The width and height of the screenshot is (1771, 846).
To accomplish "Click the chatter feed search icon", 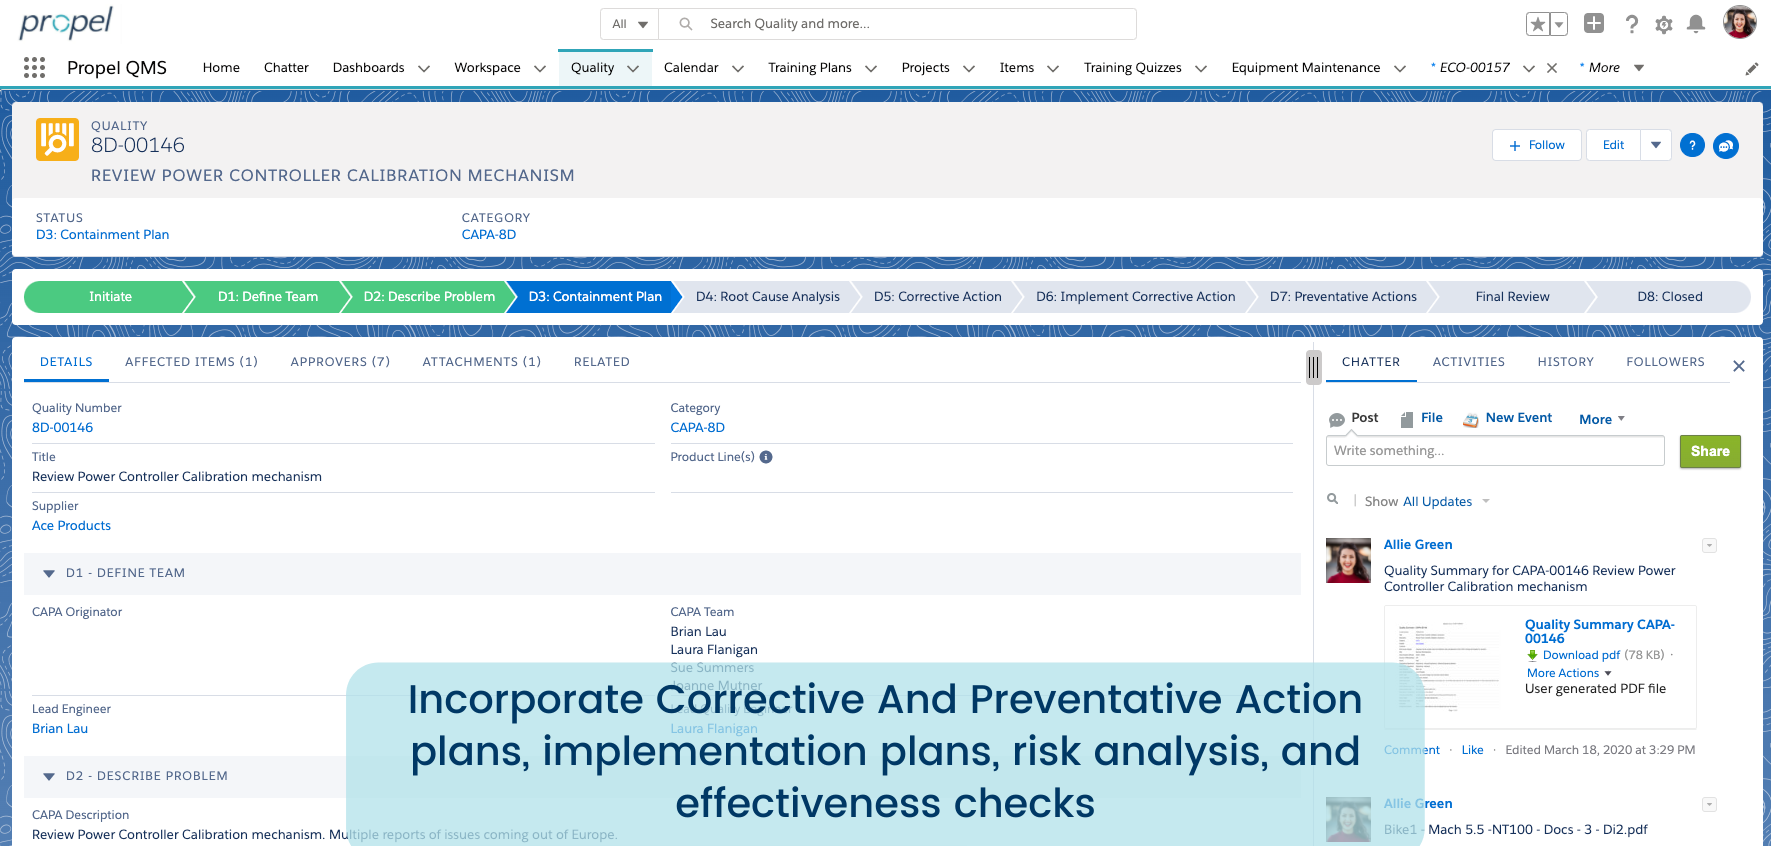I will pyautogui.click(x=1333, y=499).
